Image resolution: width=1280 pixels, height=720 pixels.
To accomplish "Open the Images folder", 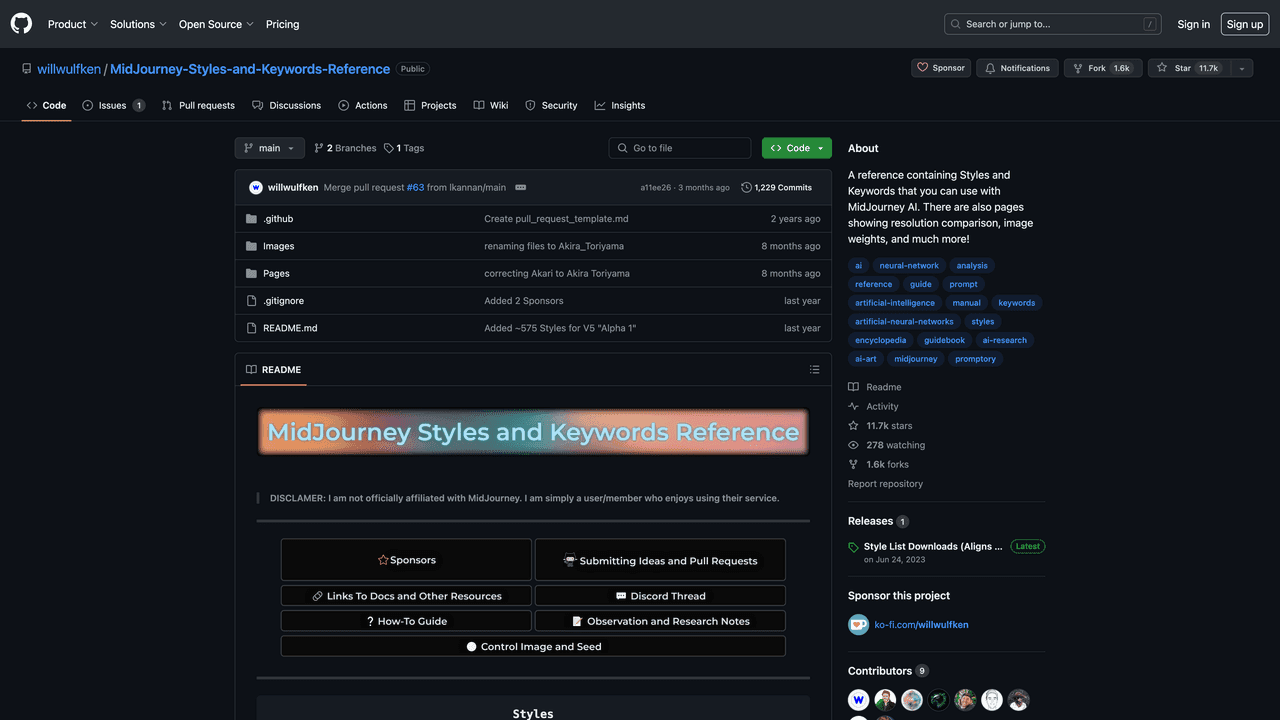I will click(278, 246).
